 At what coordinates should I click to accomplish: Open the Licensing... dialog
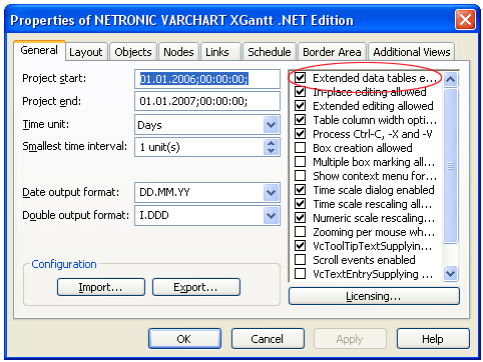tap(374, 296)
